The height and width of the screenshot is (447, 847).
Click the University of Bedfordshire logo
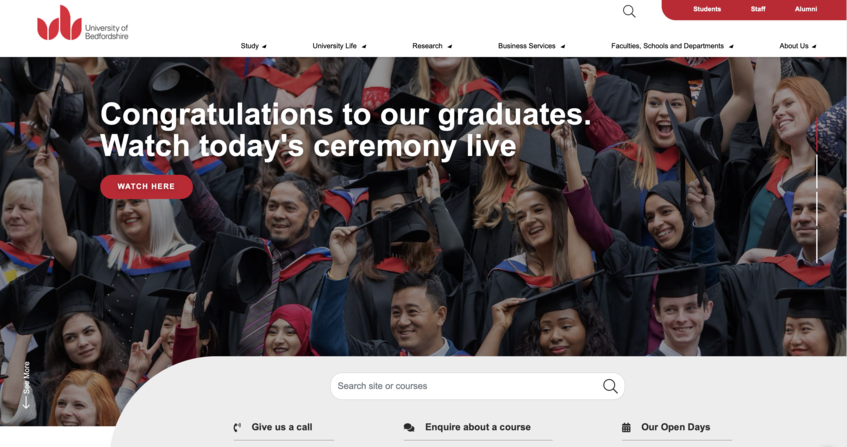click(x=83, y=23)
